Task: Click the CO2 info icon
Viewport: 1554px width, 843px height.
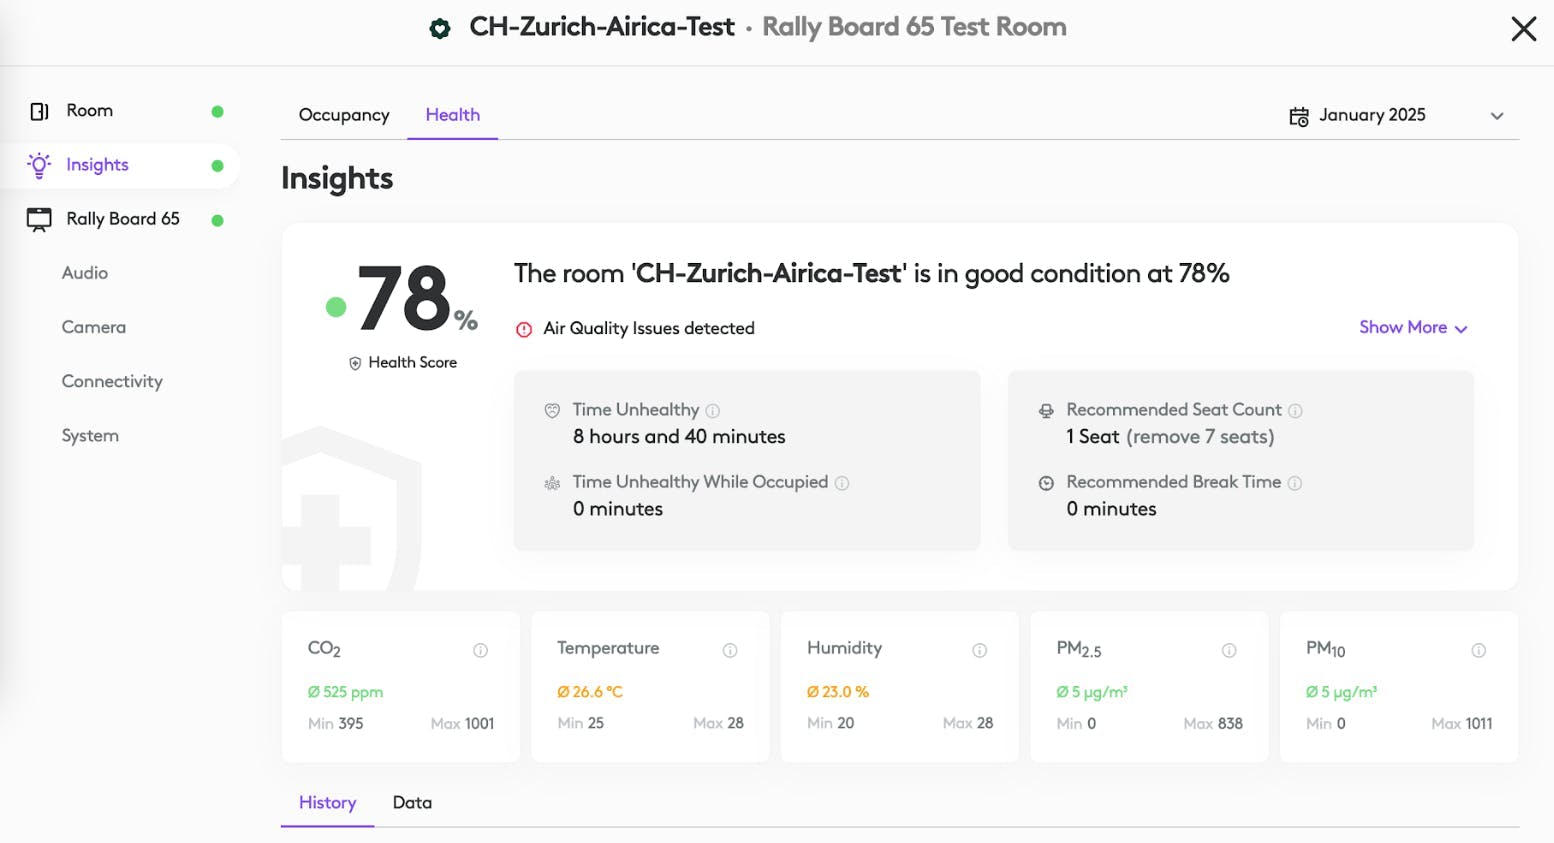Action: pos(480,650)
